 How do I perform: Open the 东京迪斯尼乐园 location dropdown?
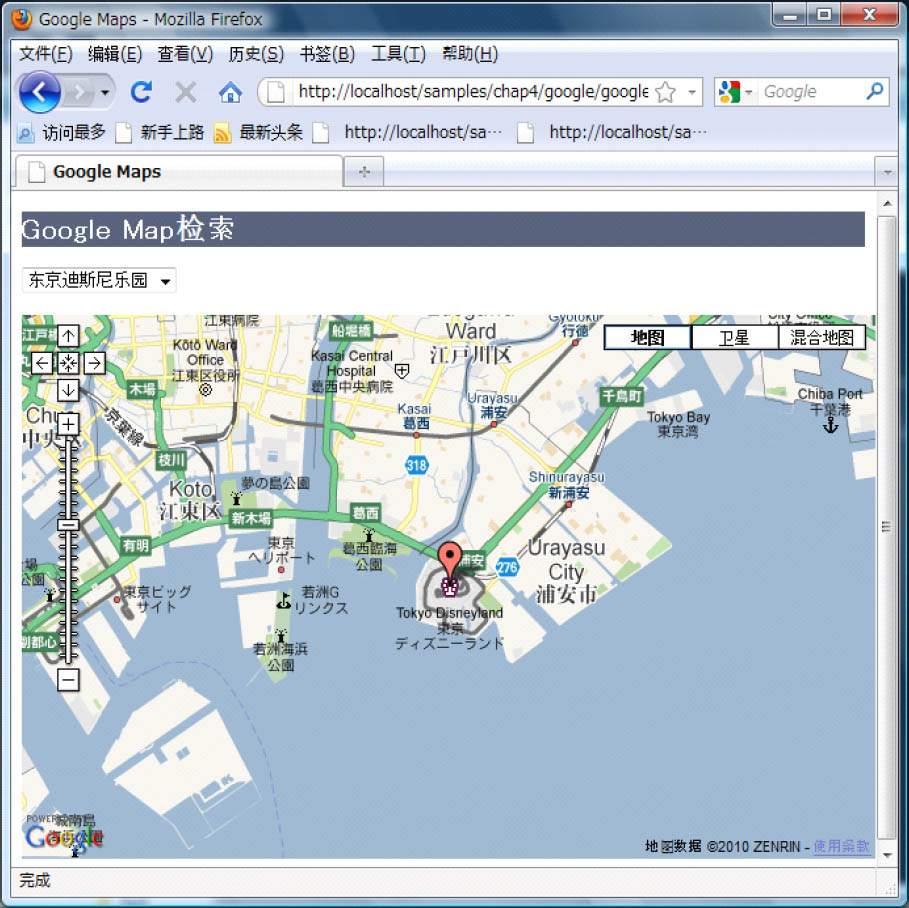tap(99, 280)
